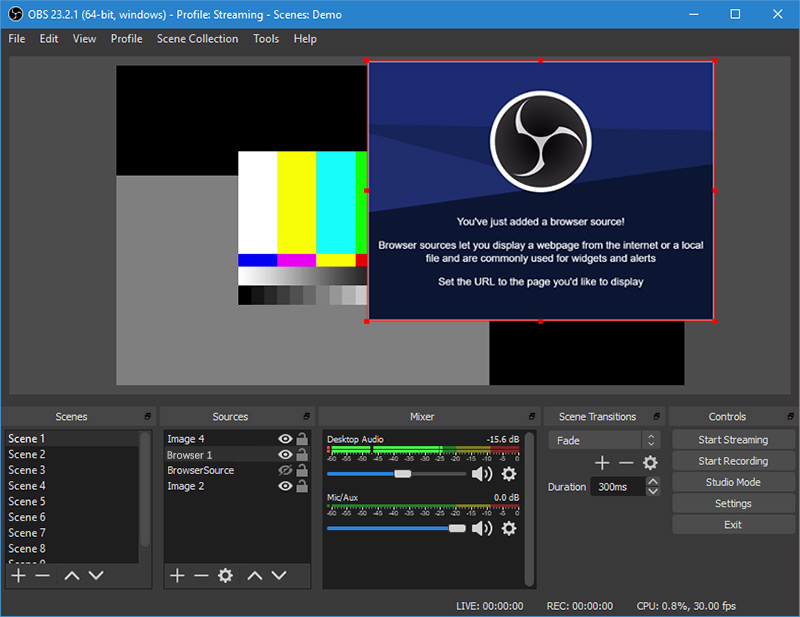Screen dimensions: 800x617
Task: Move the selected source up in the list
Action: [x=255, y=575]
